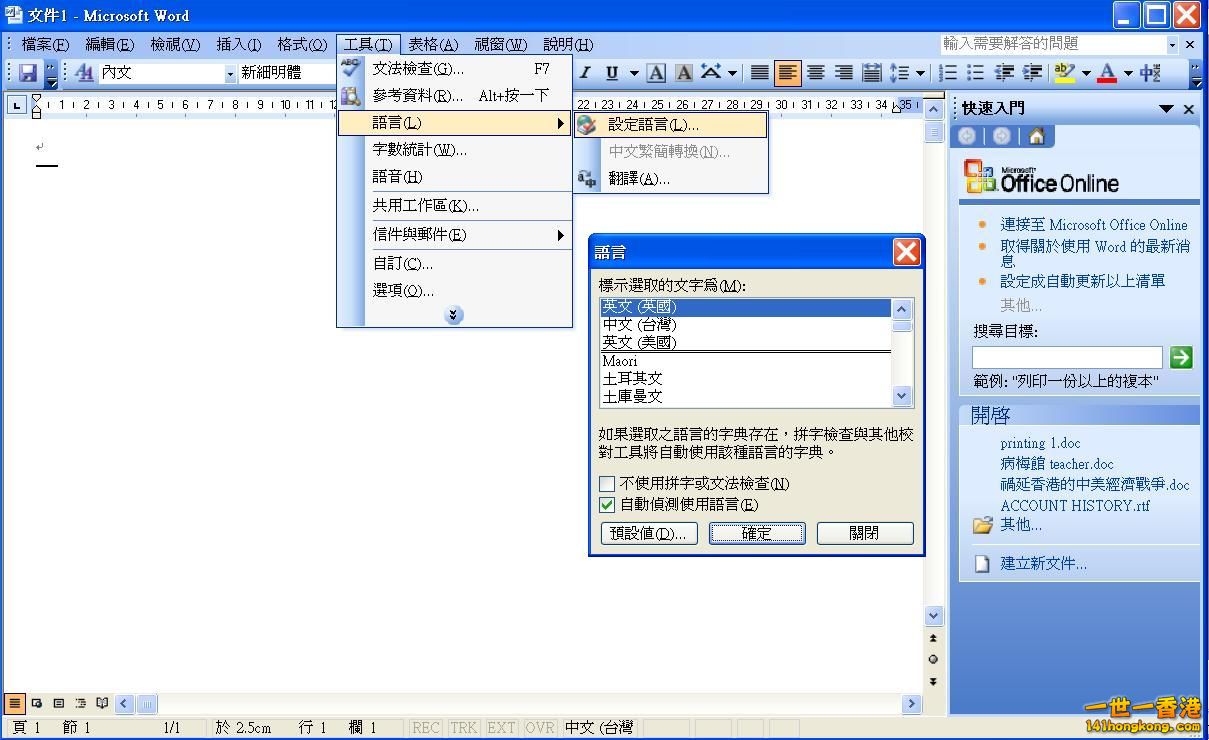The height and width of the screenshot is (740, 1209).
Task: Click the bulleted list icon
Action: coord(976,72)
